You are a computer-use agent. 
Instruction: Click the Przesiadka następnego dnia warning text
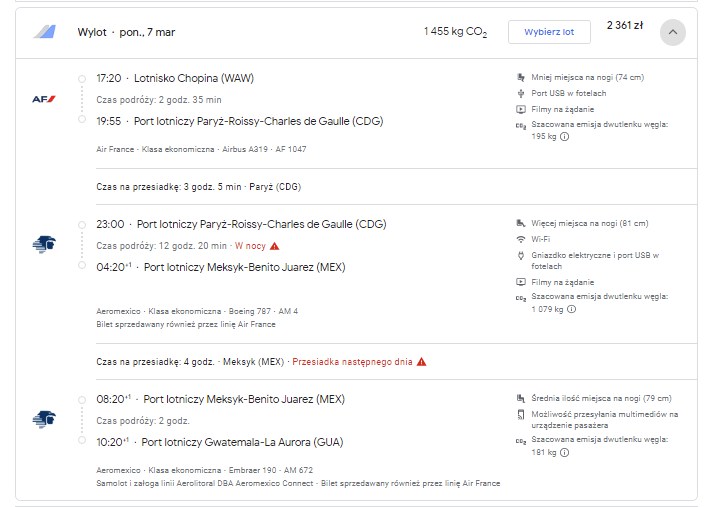(x=352, y=362)
